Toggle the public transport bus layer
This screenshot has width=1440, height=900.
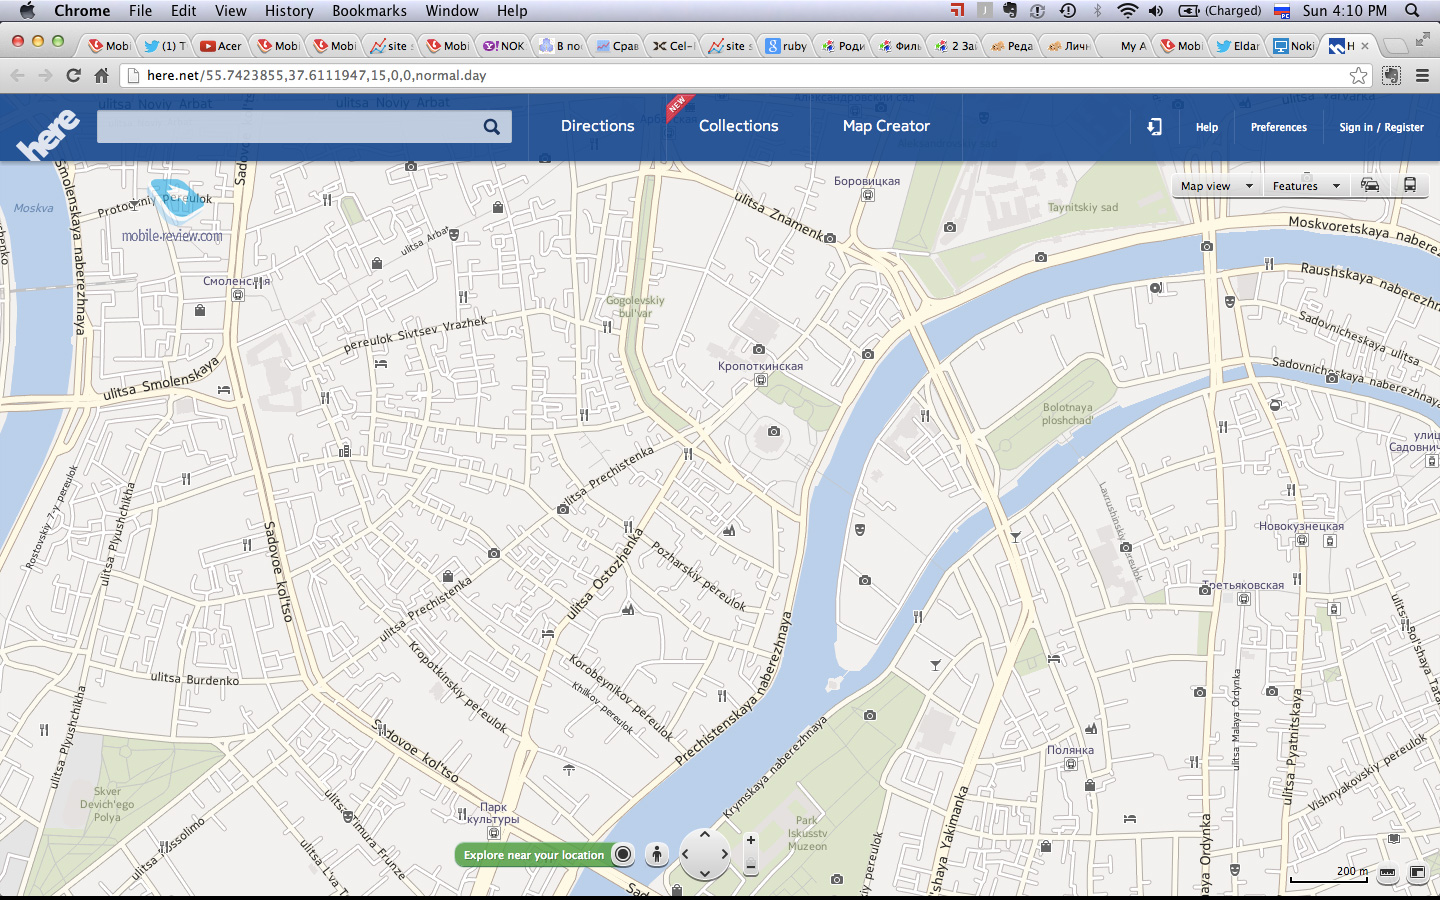point(1409,185)
